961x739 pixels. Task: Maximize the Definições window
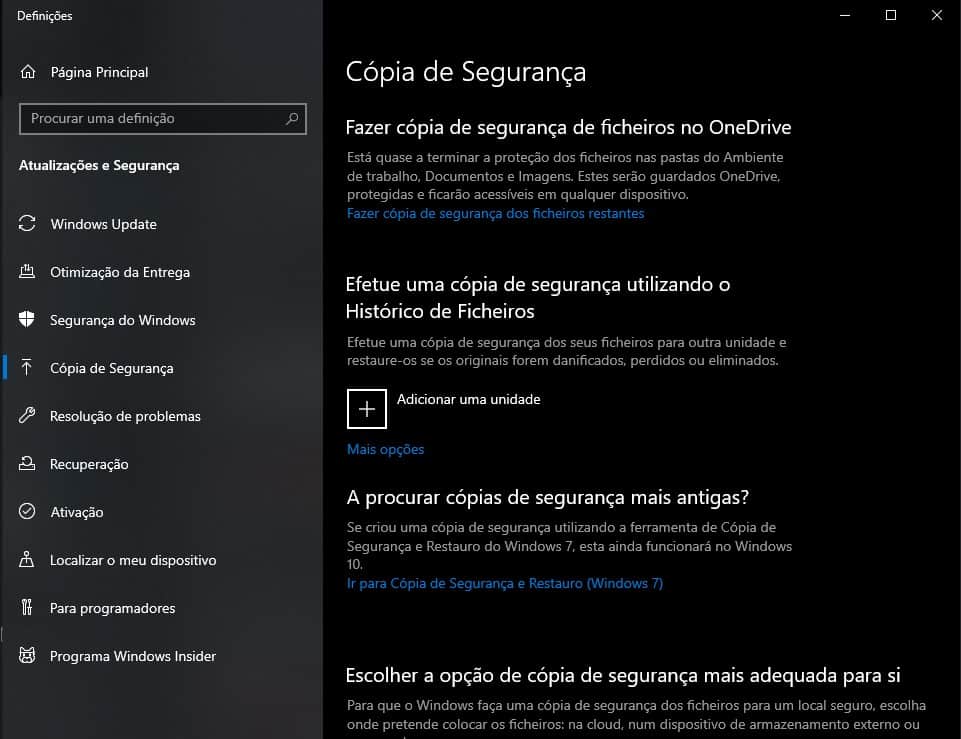890,15
